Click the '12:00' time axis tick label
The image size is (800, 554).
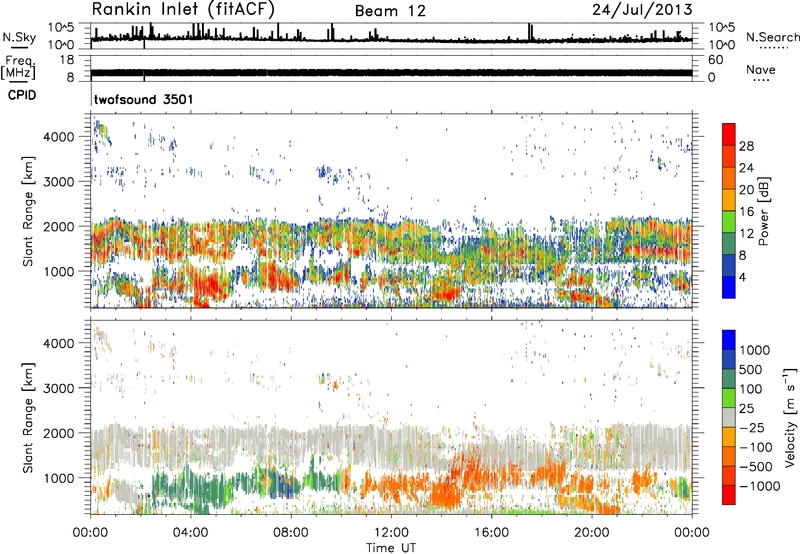[391, 532]
